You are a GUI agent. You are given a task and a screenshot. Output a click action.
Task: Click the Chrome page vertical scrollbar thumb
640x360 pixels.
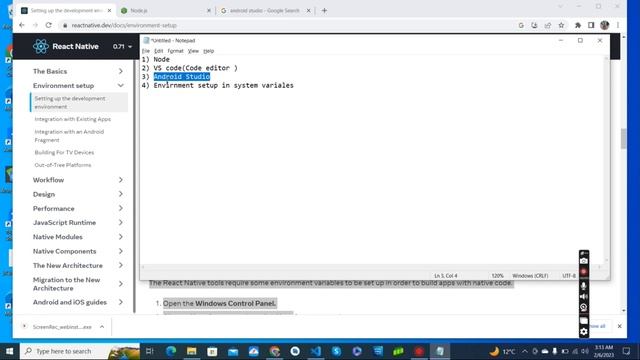(623, 139)
